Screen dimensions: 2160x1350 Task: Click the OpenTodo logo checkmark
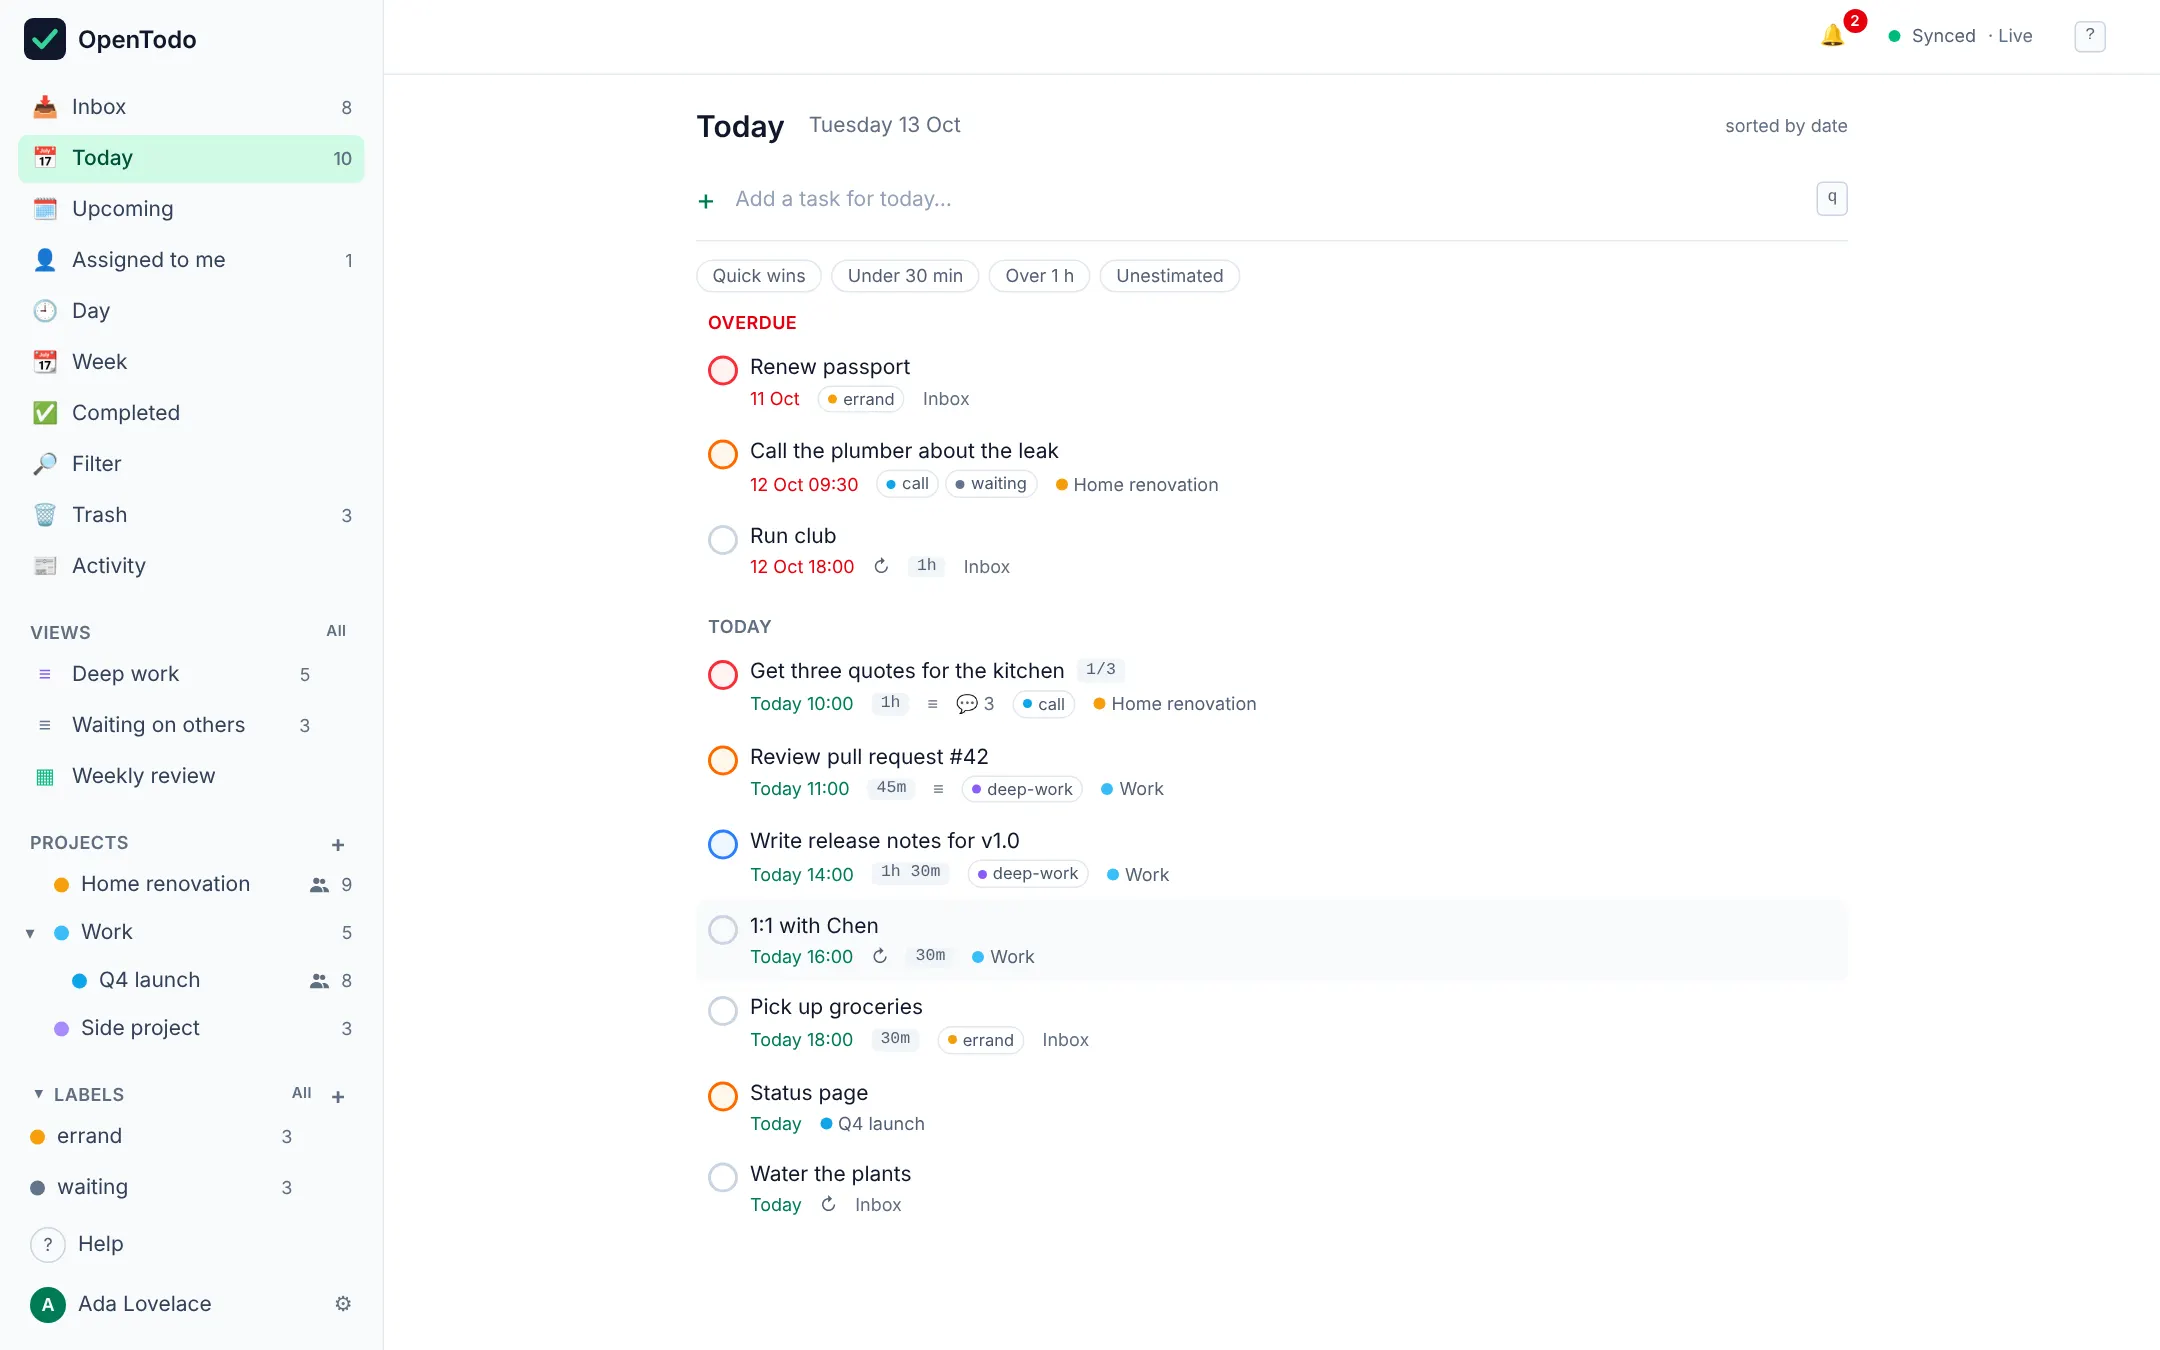point(45,39)
